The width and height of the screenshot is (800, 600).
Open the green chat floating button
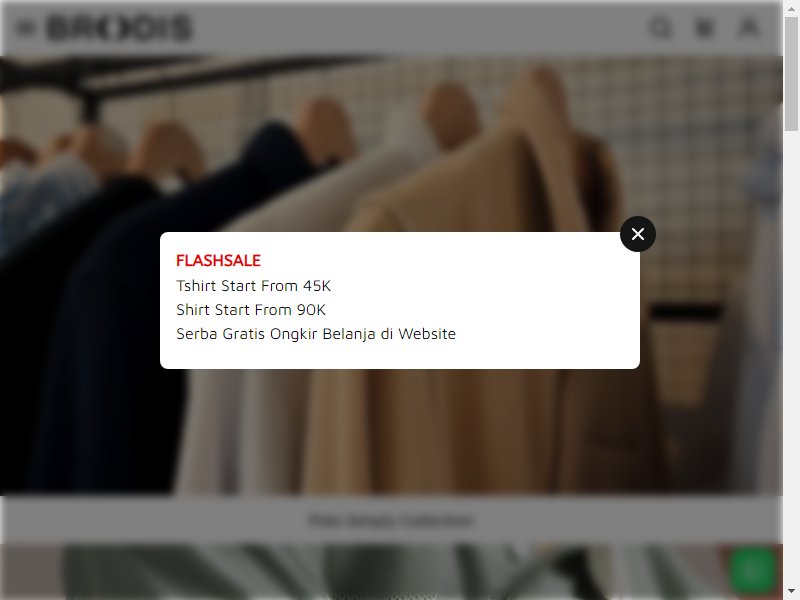click(752, 570)
